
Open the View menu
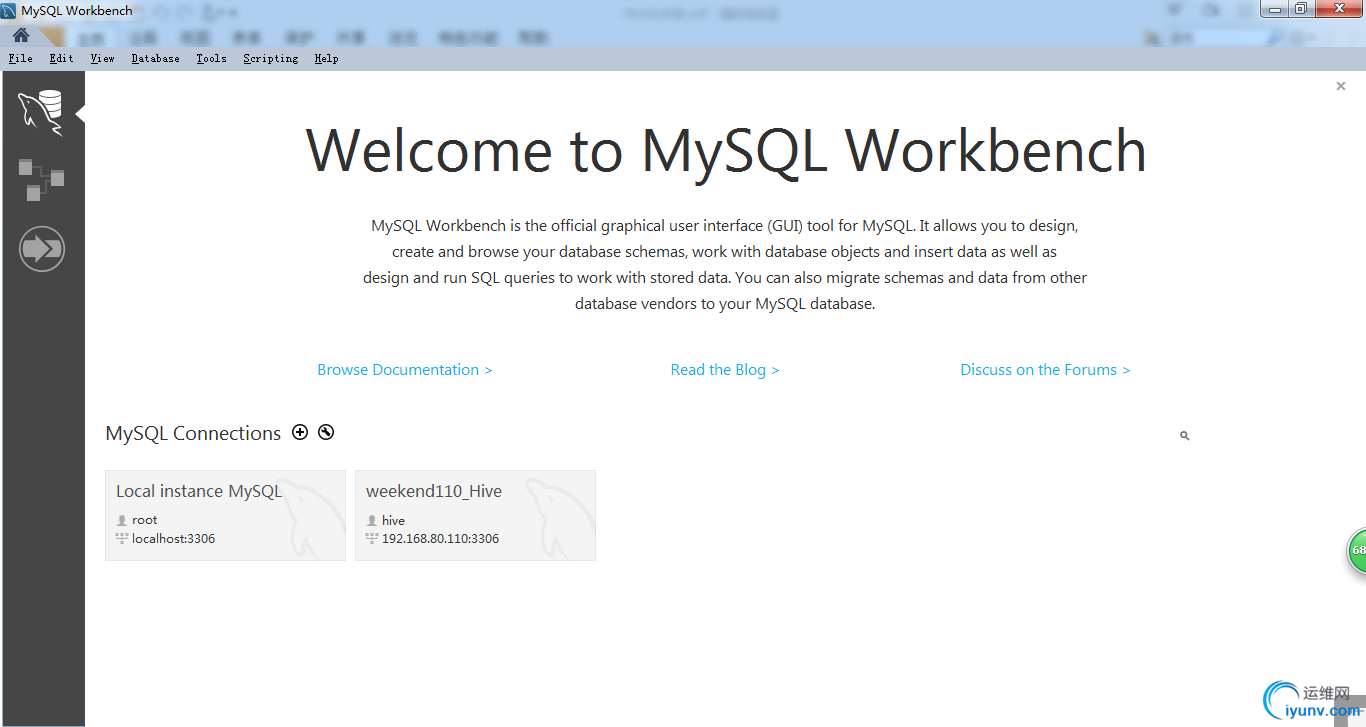coord(103,59)
